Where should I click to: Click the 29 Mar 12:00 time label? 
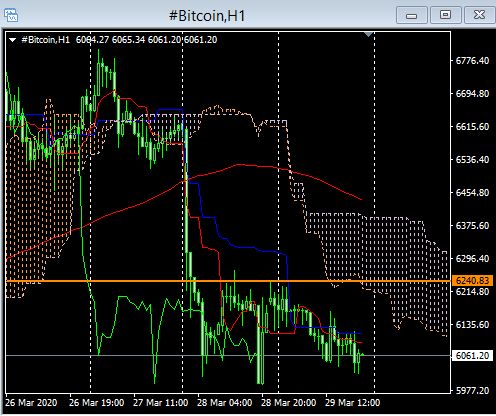353,403
